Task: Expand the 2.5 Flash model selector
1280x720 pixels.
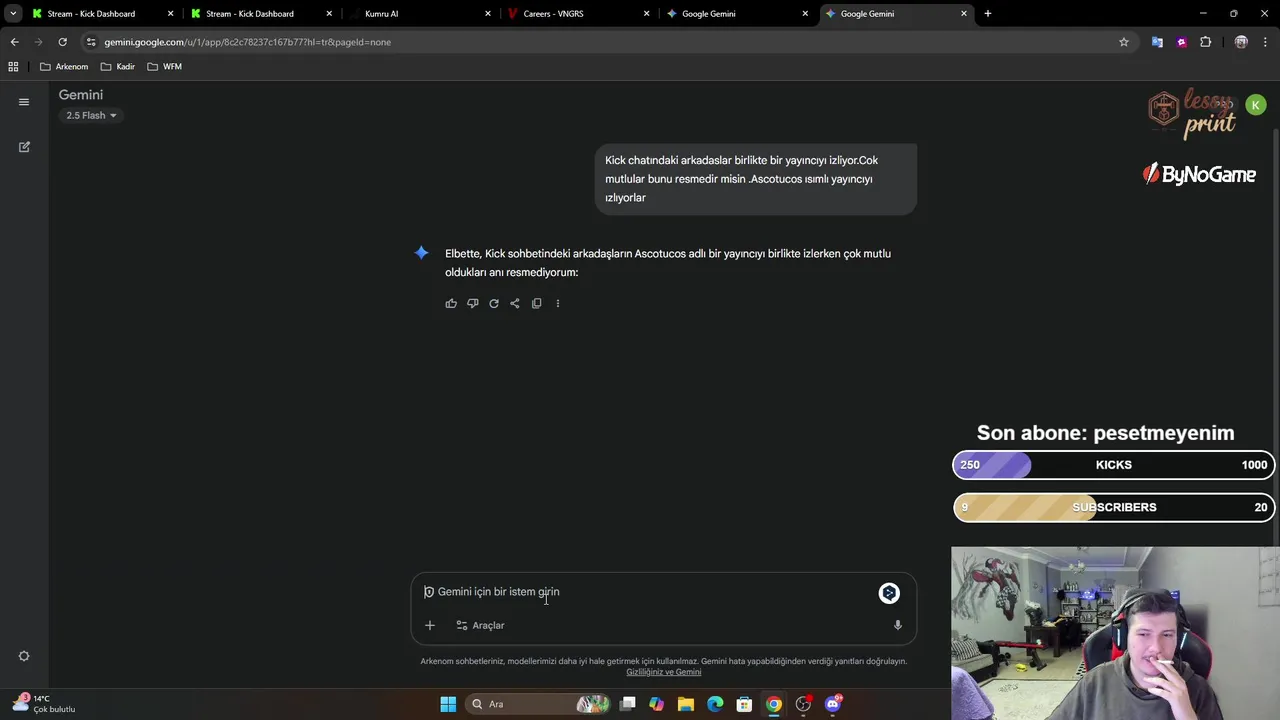Action: click(x=91, y=115)
